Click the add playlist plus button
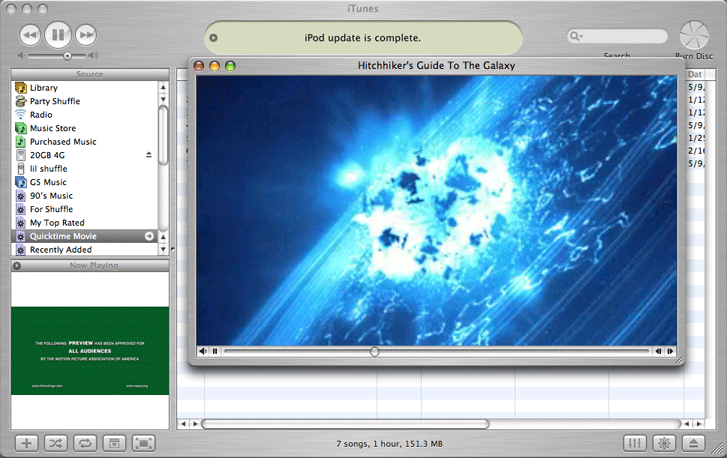The image size is (727, 458). (x=26, y=444)
